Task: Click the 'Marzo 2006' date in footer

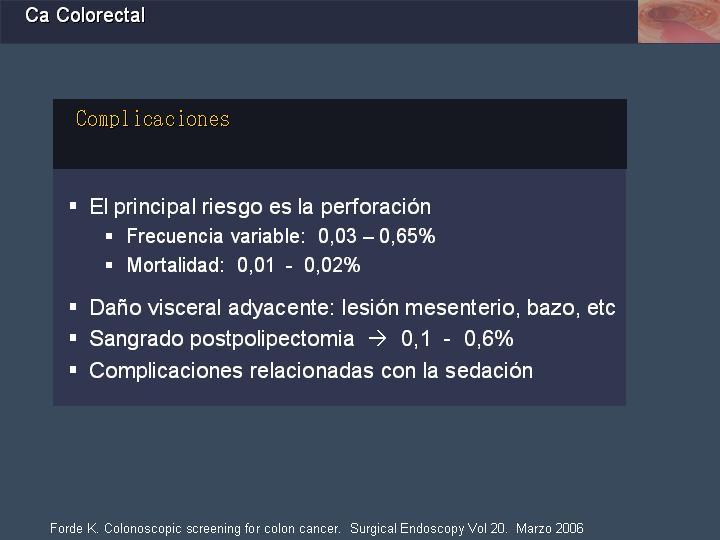Action: point(550,529)
